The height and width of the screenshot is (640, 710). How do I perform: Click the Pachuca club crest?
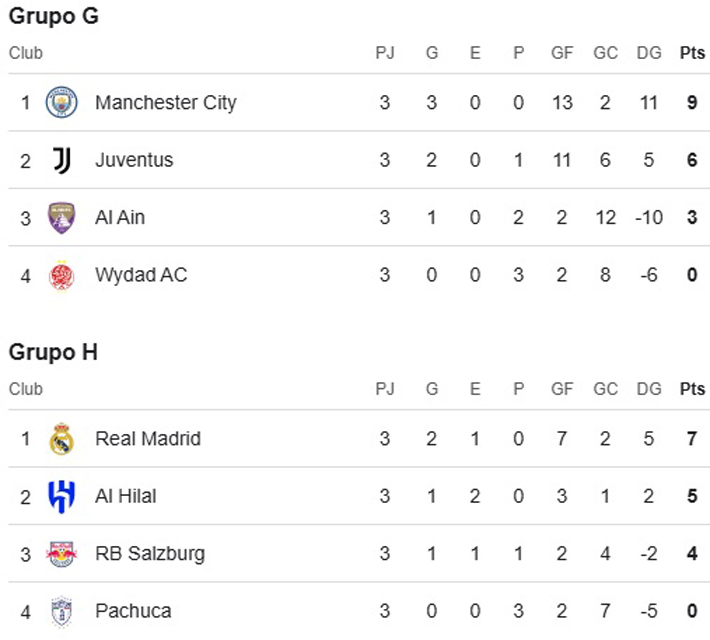[62, 611]
